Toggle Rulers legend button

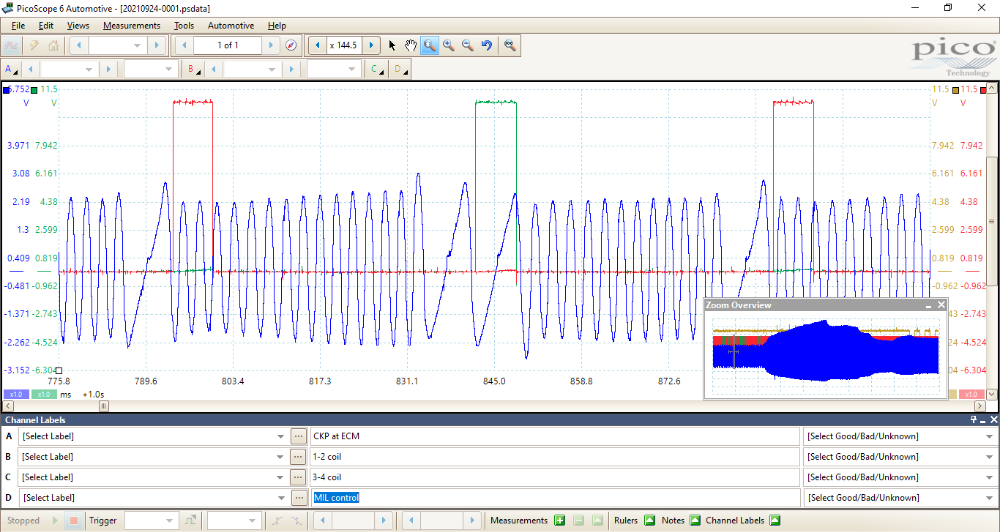click(649, 521)
